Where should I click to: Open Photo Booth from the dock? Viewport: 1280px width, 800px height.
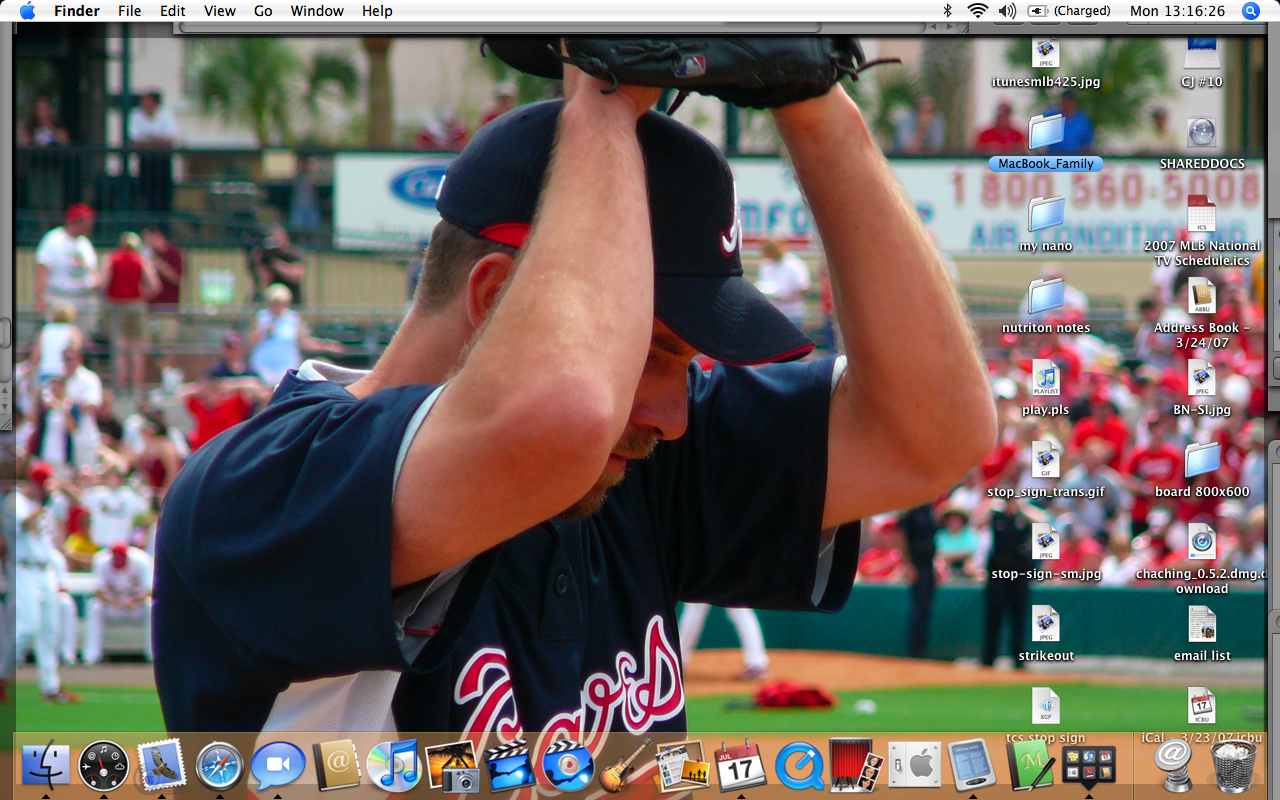(x=856, y=766)
